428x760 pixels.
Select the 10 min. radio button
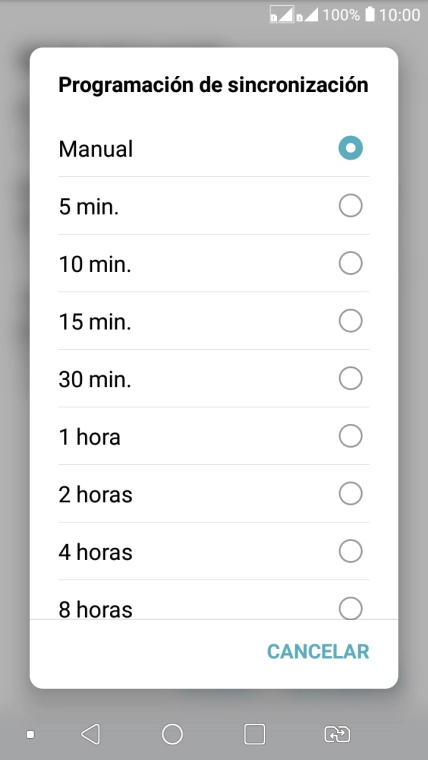point(350,263)
